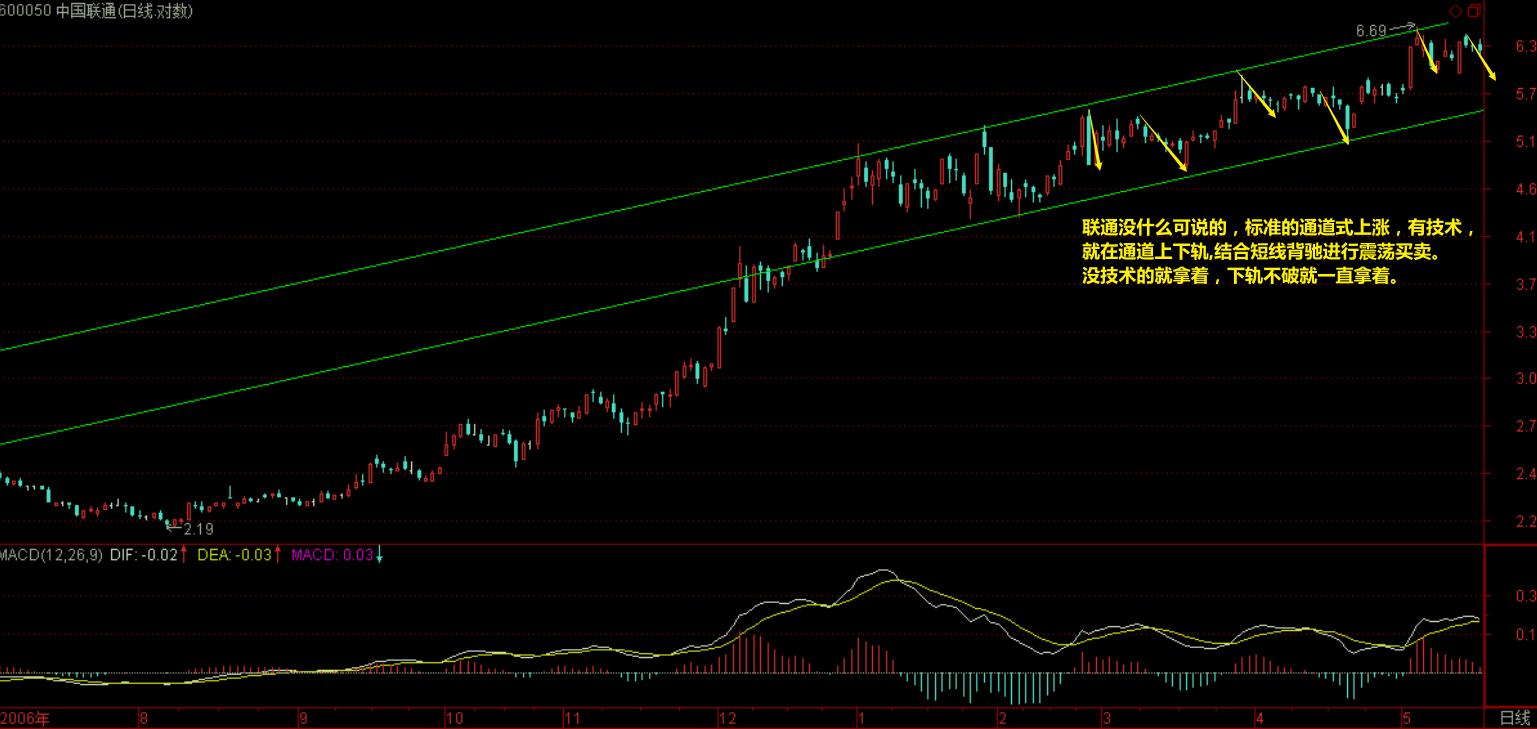Click the 4.6 price axis label
Screen dimensions: 1537x729
click(x=1525, y=189)
